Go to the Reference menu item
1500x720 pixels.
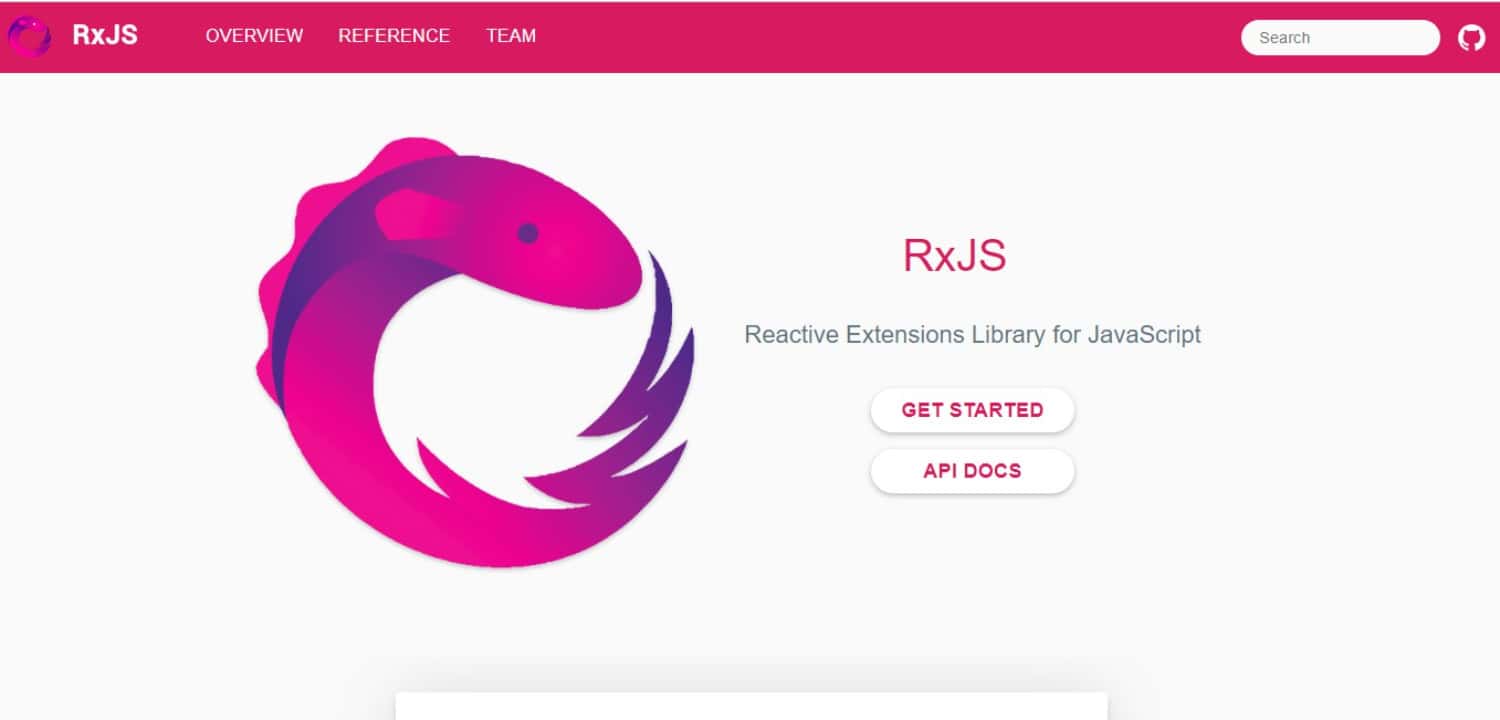point(394,36)
